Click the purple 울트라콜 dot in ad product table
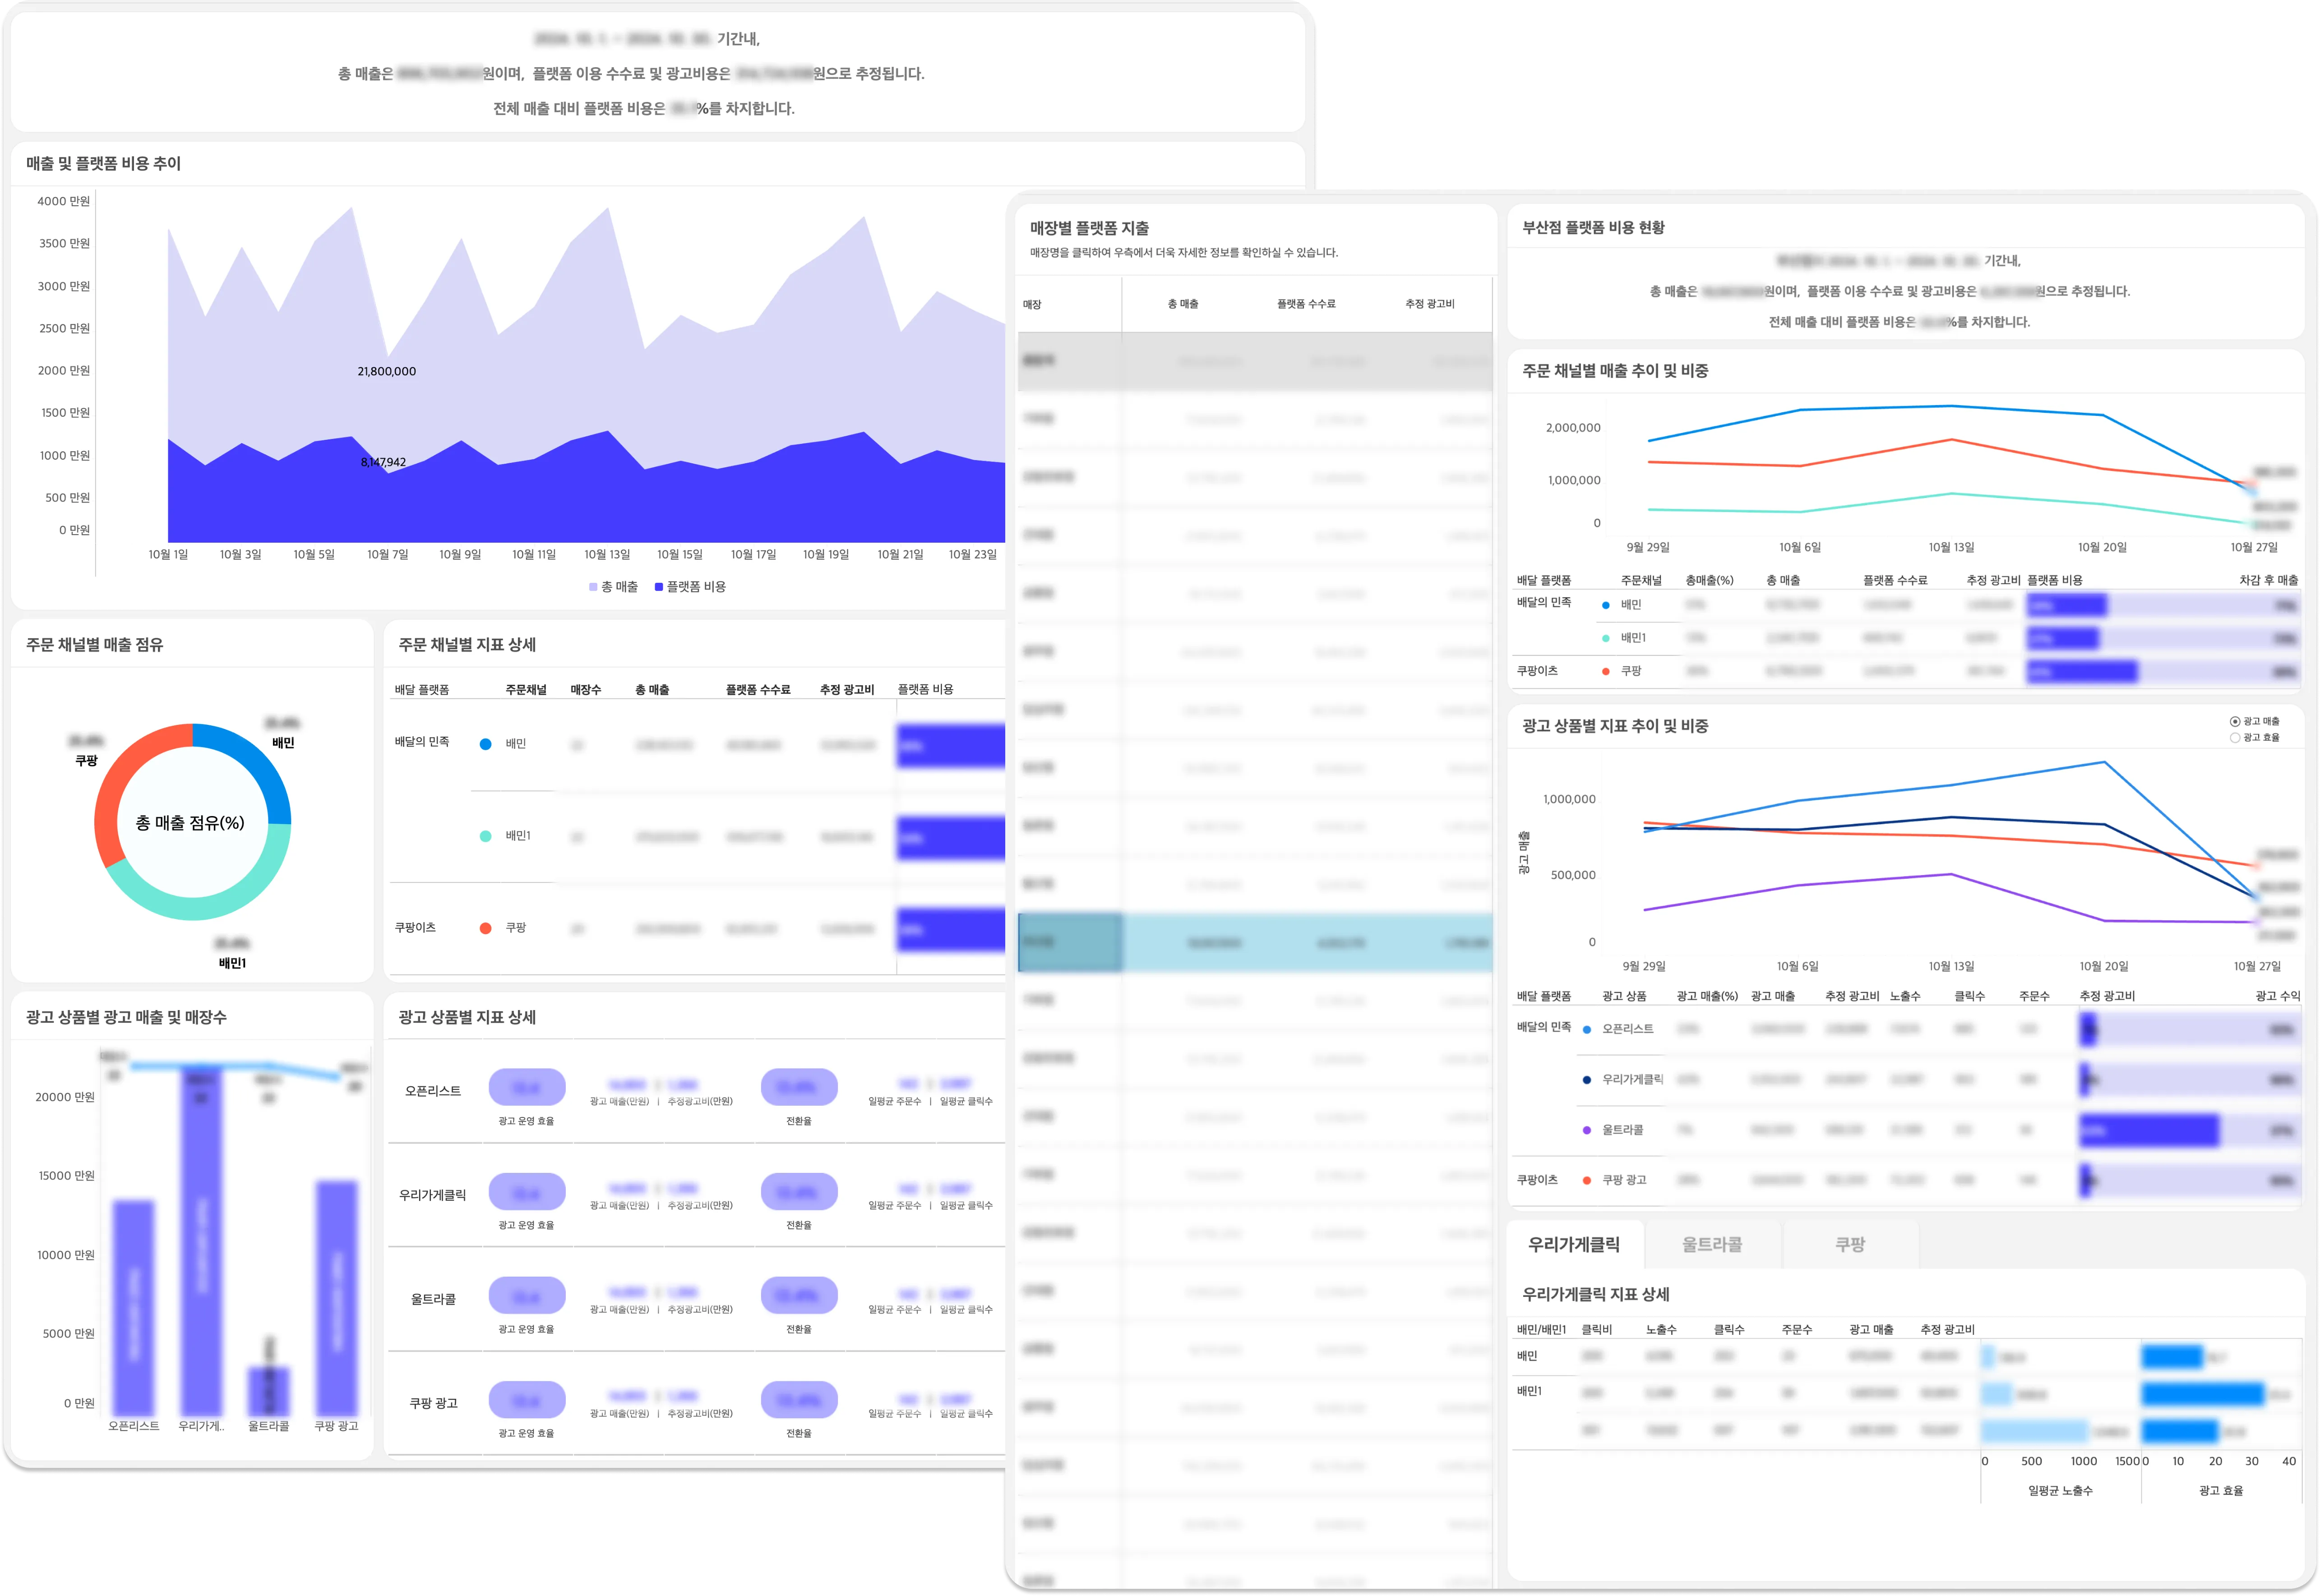The image size is (2320, 1596). (1587, 1130)
